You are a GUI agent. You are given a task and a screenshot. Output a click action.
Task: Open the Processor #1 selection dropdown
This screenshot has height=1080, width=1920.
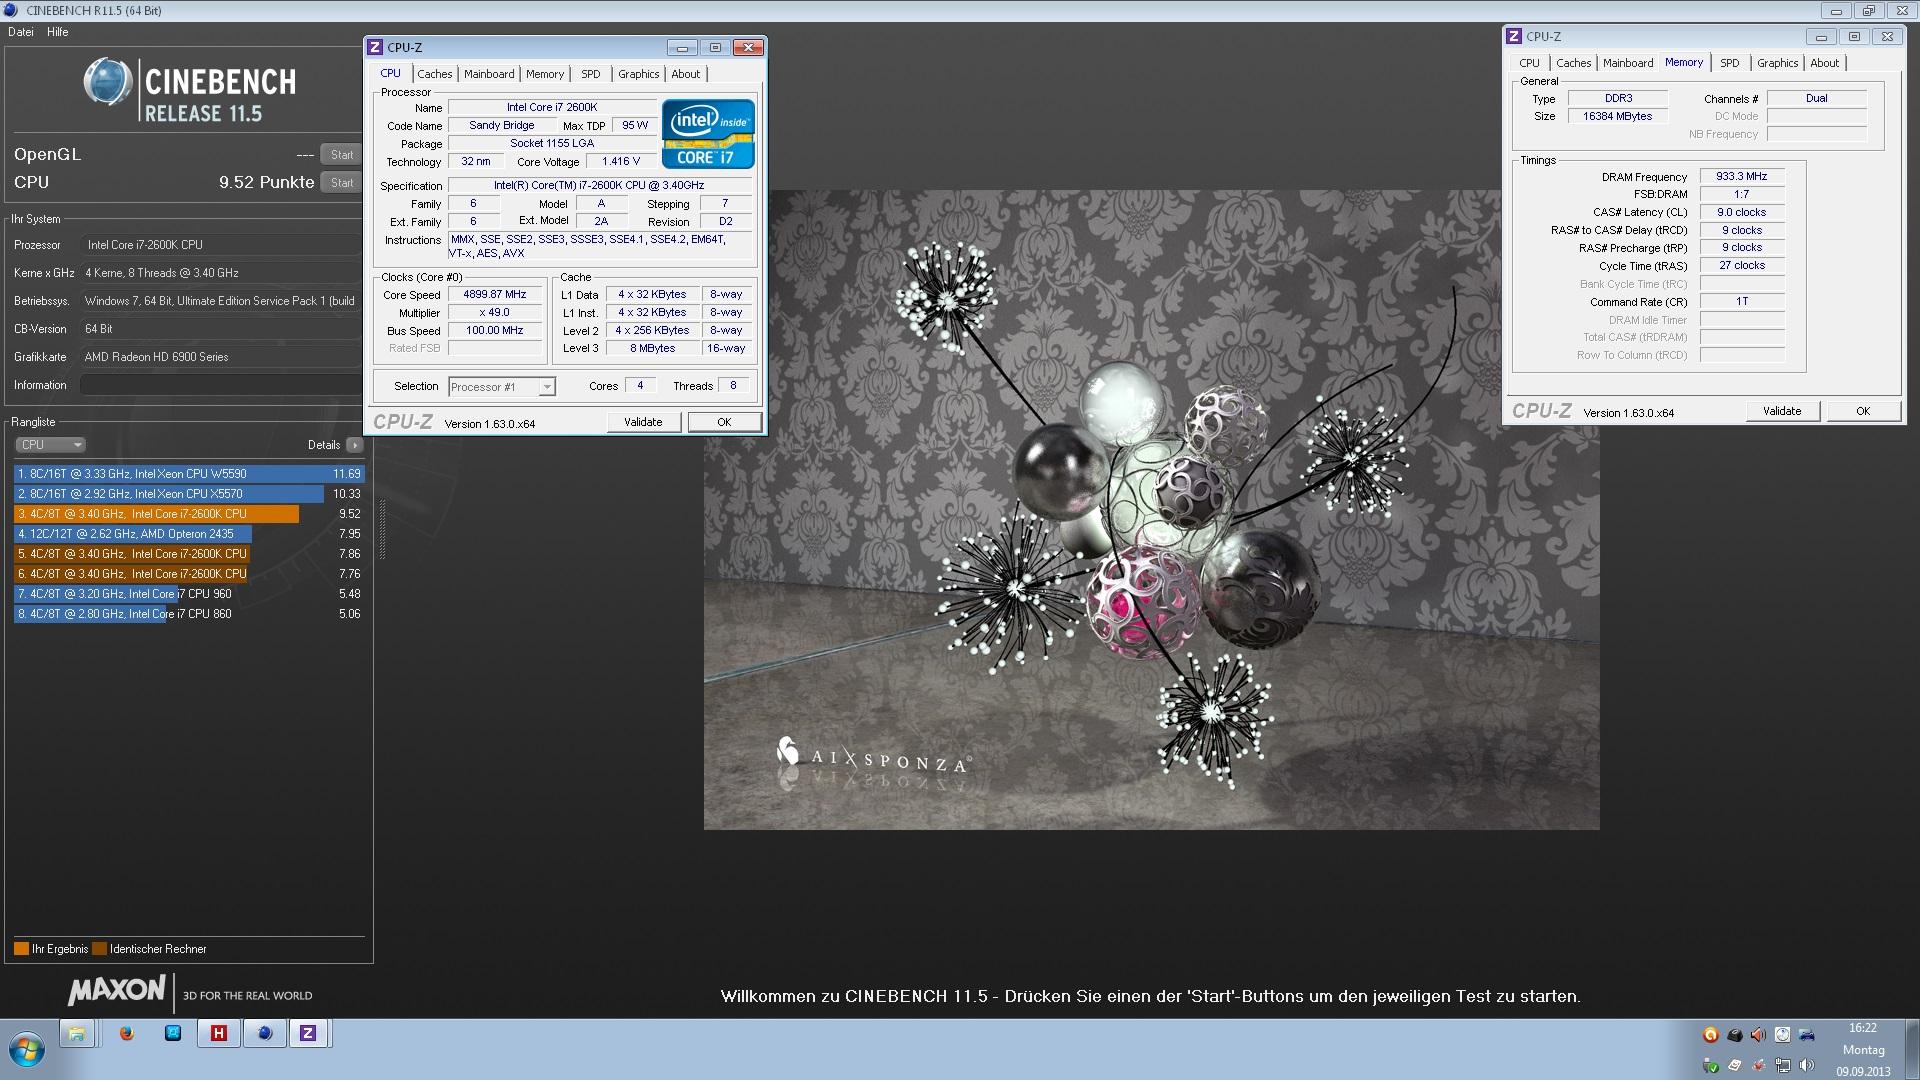pyautogui.click(x=502, y=387)
